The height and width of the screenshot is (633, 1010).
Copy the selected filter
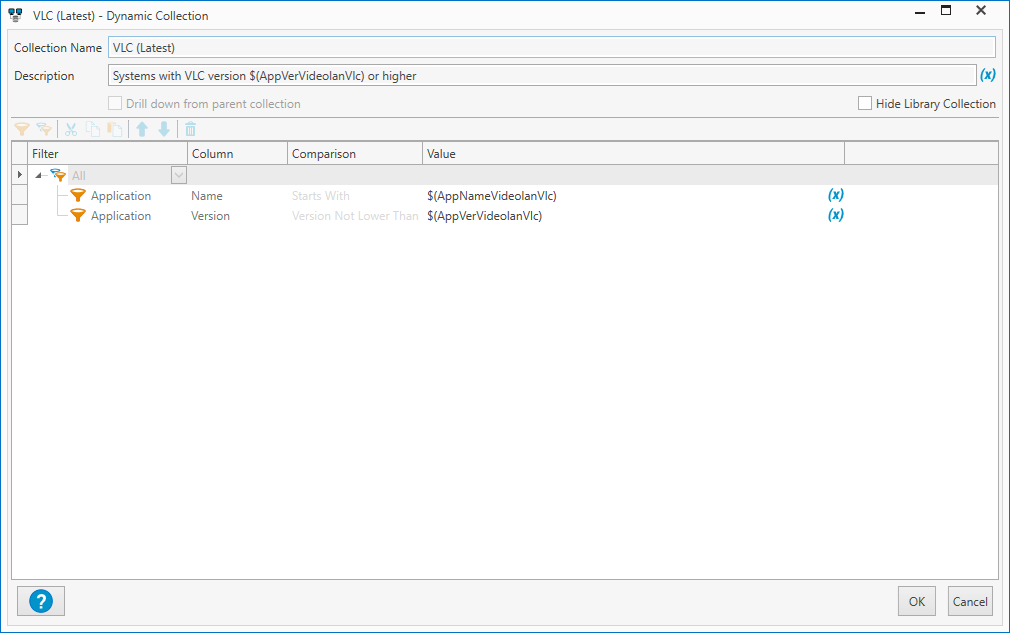[91, 129]
